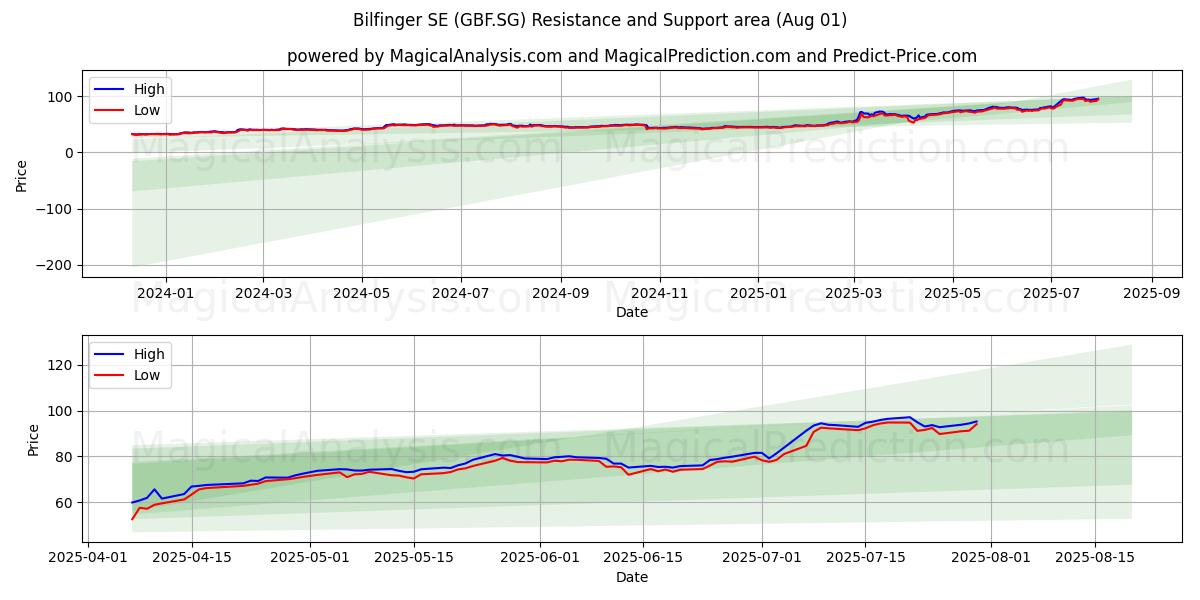Click the '2025-04-01' x-axis label on the bottom chart
The height and width of the screenshot is (600, 1200).
click(x=88, y=558)
